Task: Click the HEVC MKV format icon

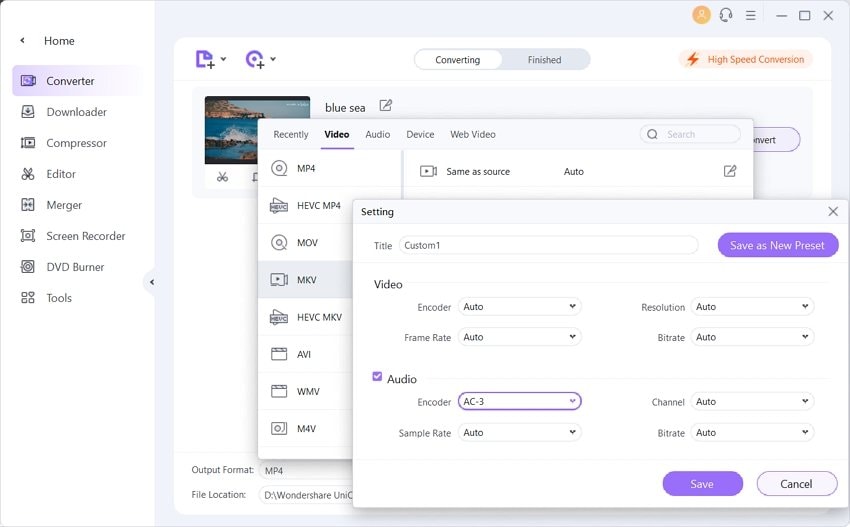Action: tap(279, 317)
